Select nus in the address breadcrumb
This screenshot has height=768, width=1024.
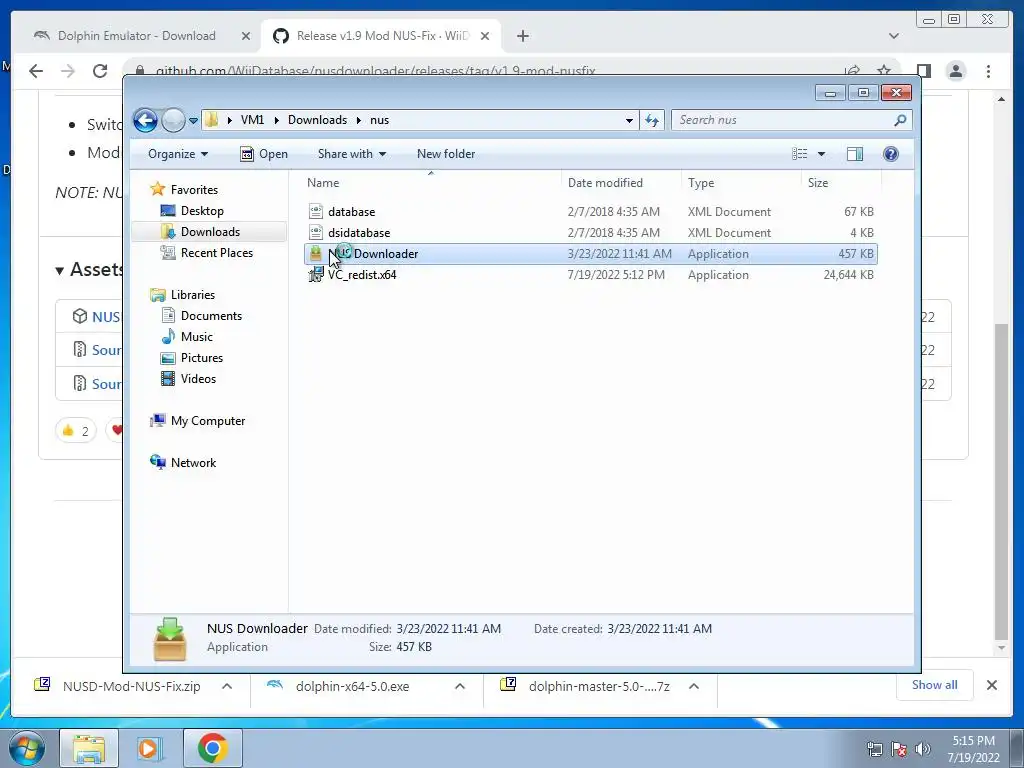click(x=379, y=120)
